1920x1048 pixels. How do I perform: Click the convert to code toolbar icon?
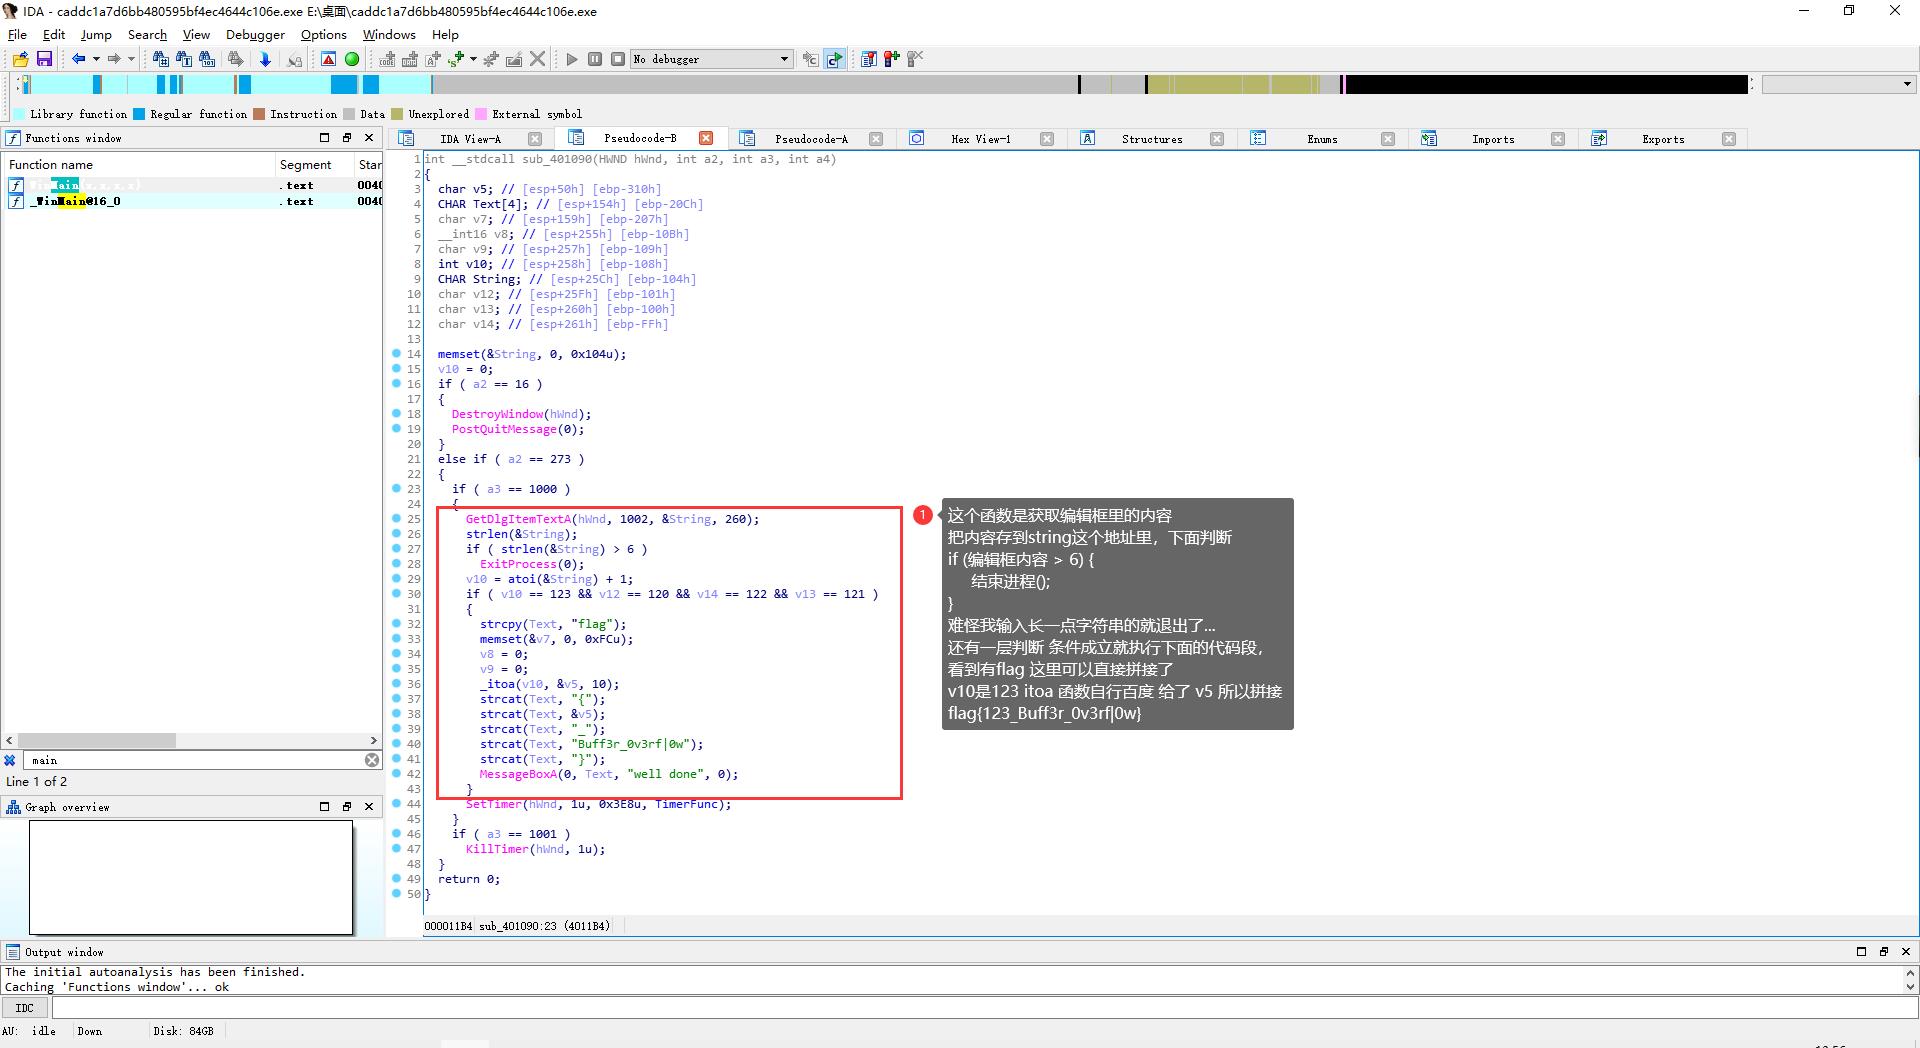[x=387, y=59]
